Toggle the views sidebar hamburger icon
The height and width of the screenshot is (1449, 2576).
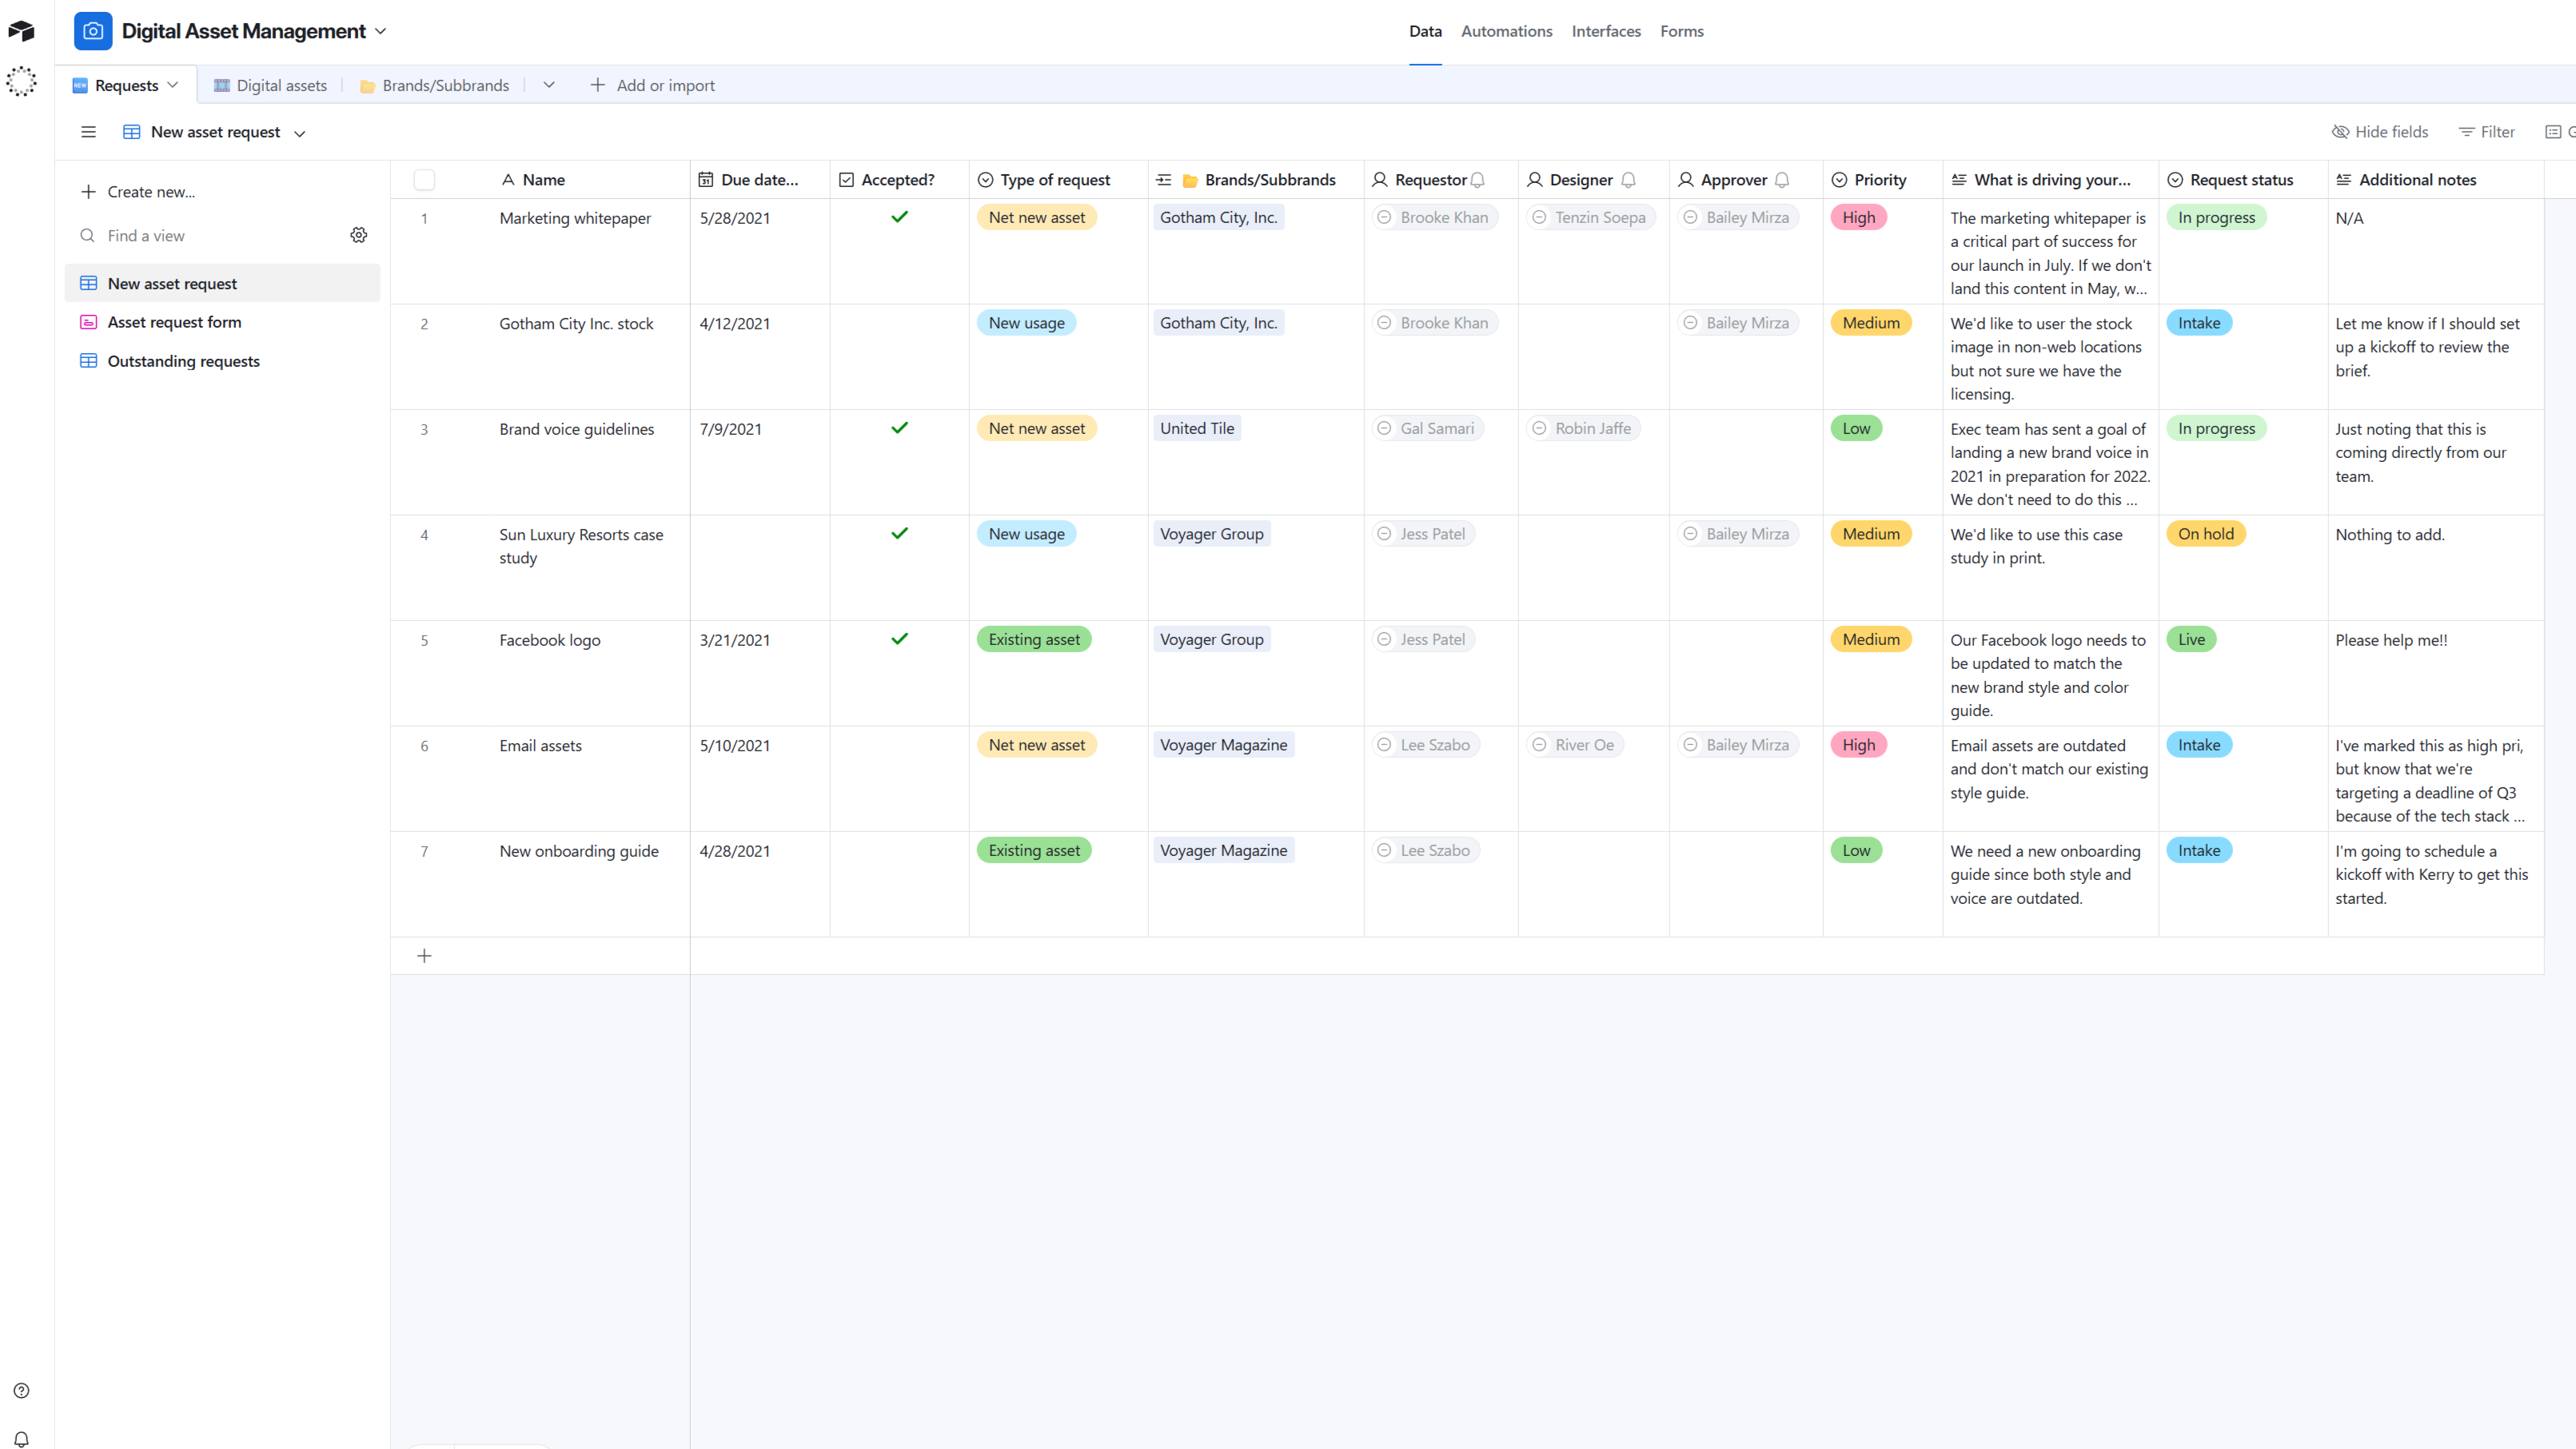(x=88, y=132)
